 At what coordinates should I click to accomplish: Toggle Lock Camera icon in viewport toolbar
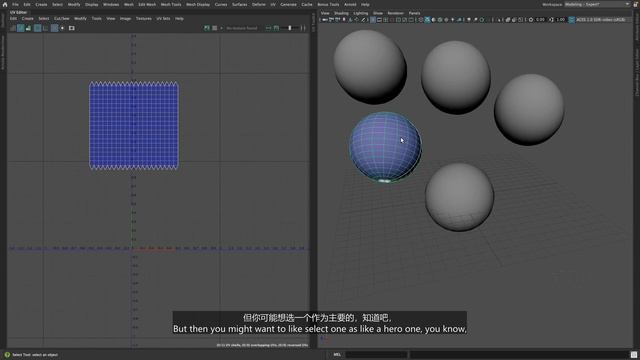(x=331, y=20)
